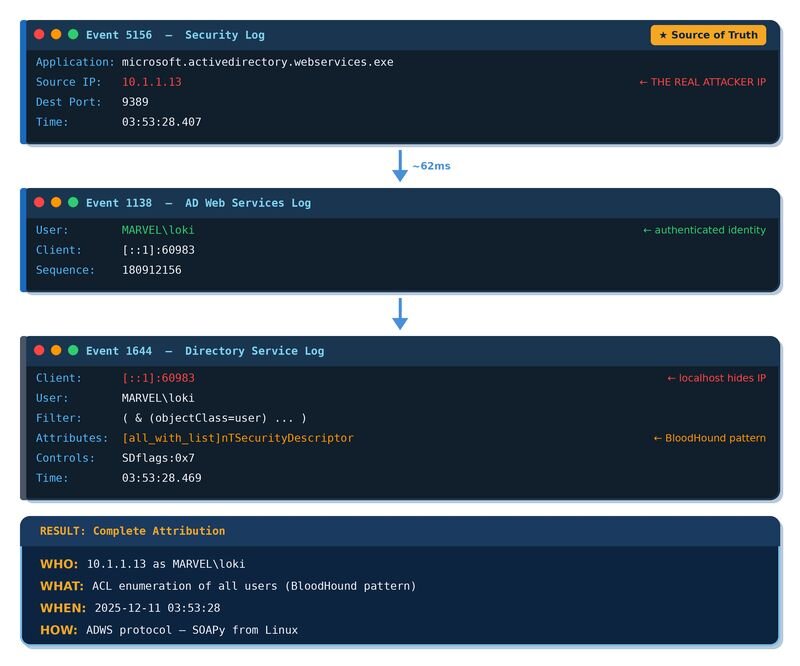The image size is (800, 666).
Task: Click the red dot on Event 5156 window
Action: click(x=39, y=35)
